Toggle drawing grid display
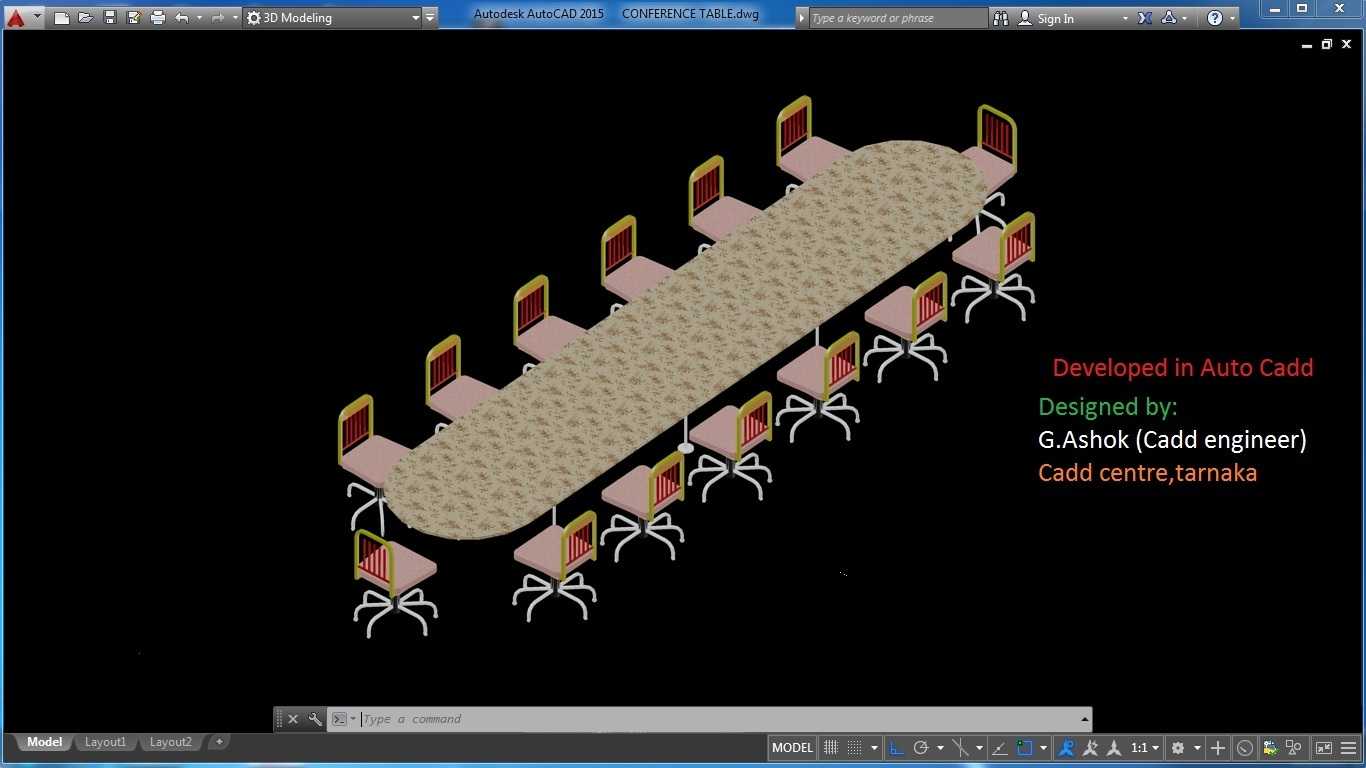 coord(831,747)
